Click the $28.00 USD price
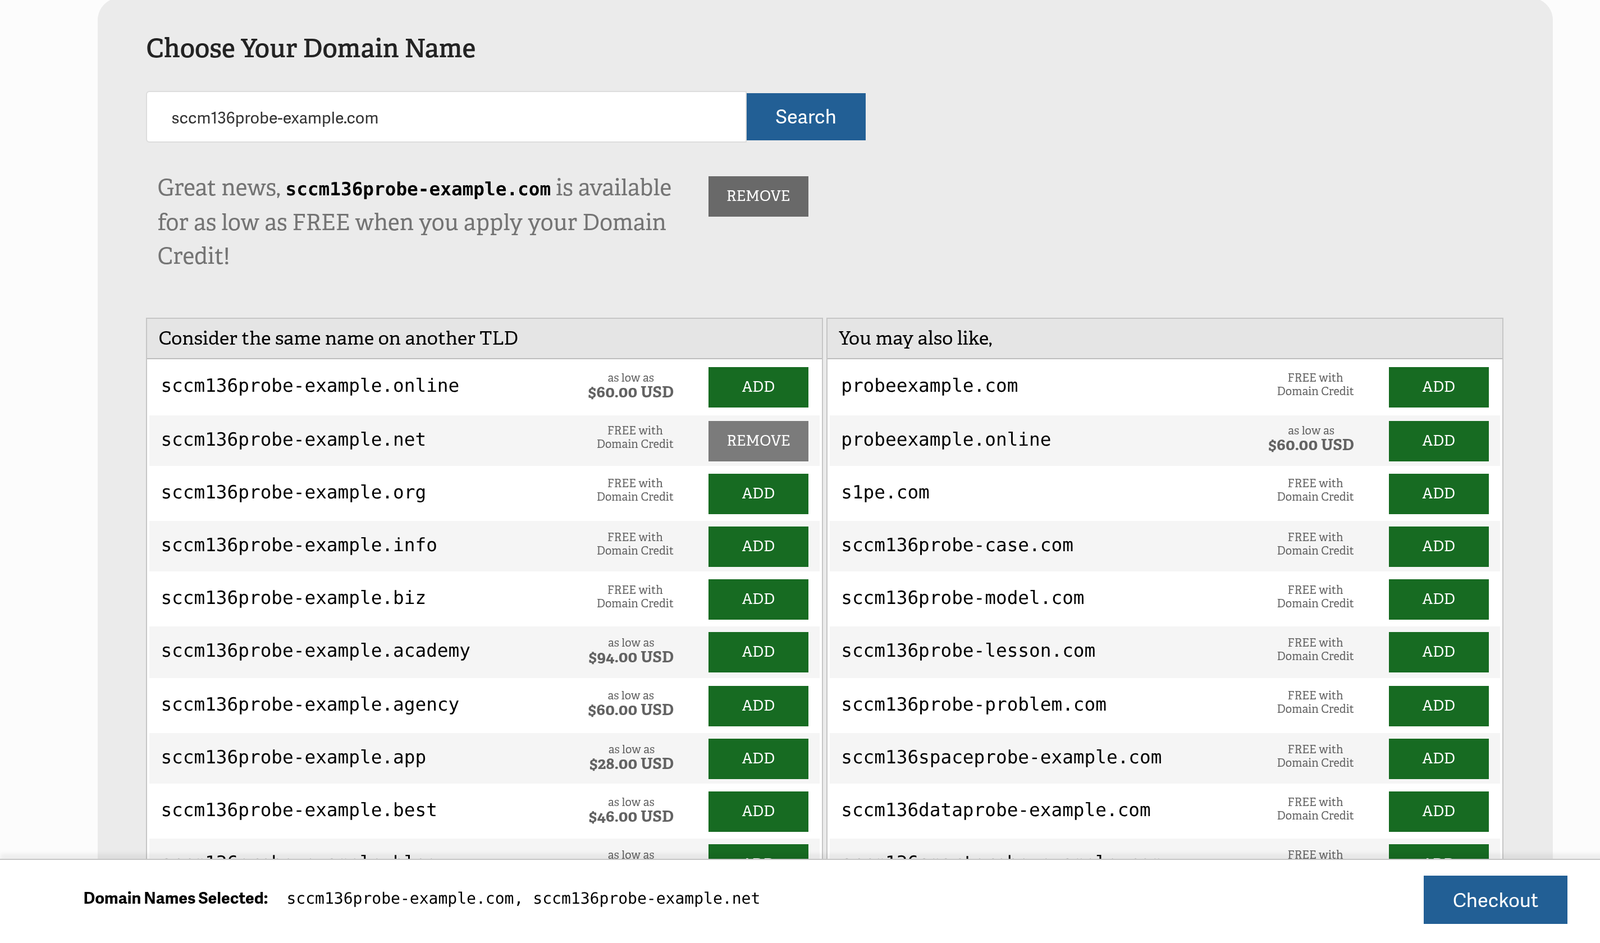This screenshot has height=943, width=1600. 631,764
